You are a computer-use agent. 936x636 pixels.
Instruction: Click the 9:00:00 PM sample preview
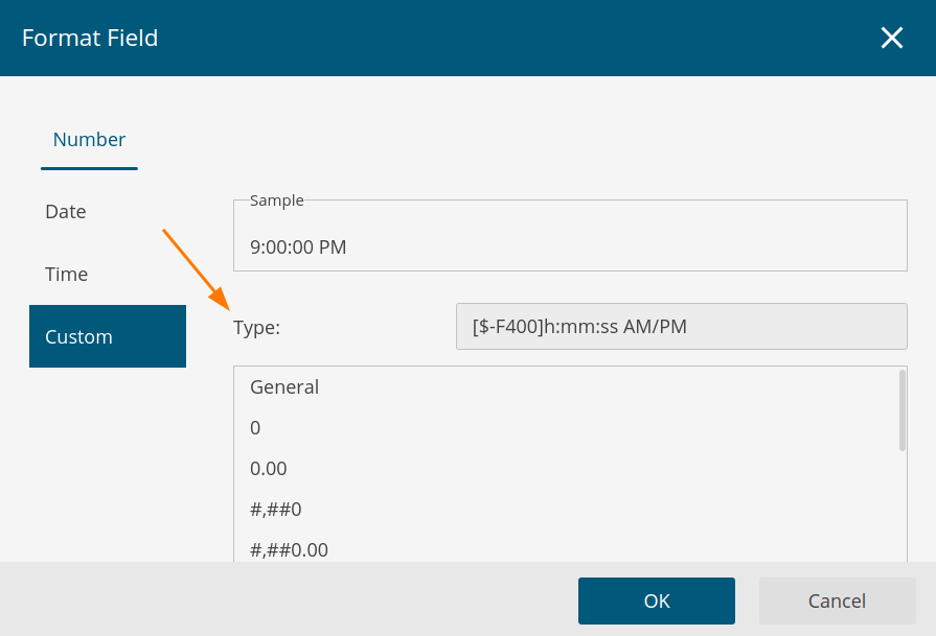click(299, 247)
